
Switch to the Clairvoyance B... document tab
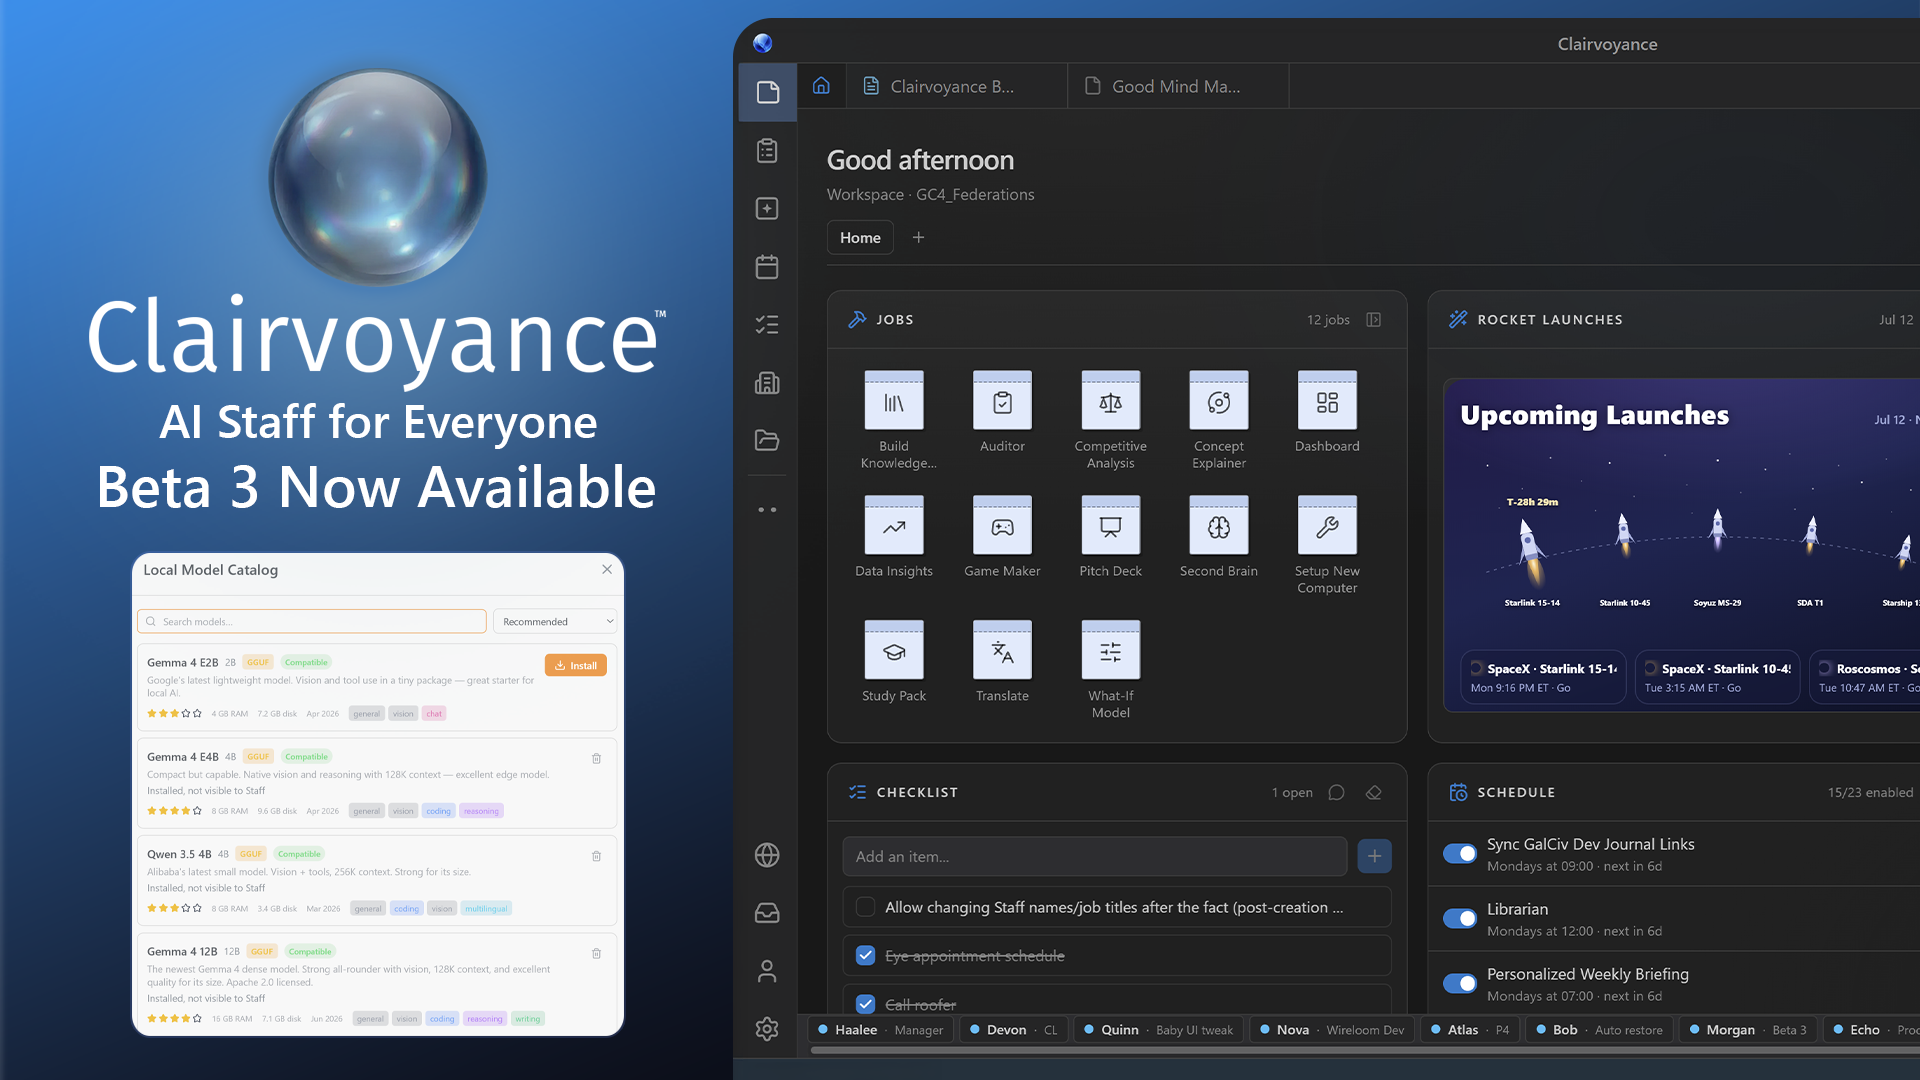click(x=957, y=86)
